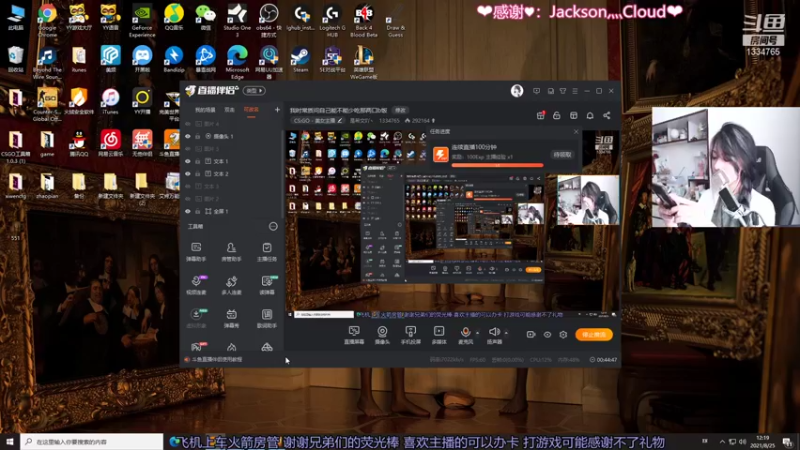Image resolution: width=800 pixels, height=450 pixels.
Task: Mute the 麦克风 microphone
Action: point(465,335)
